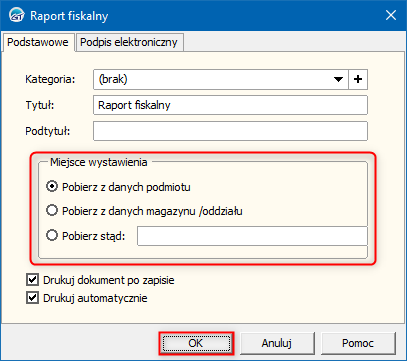Select Pobierz z danych podmiotu option
Image resolution: width=407 pixels, height=361 pixels.
click(x=118, y=187)
